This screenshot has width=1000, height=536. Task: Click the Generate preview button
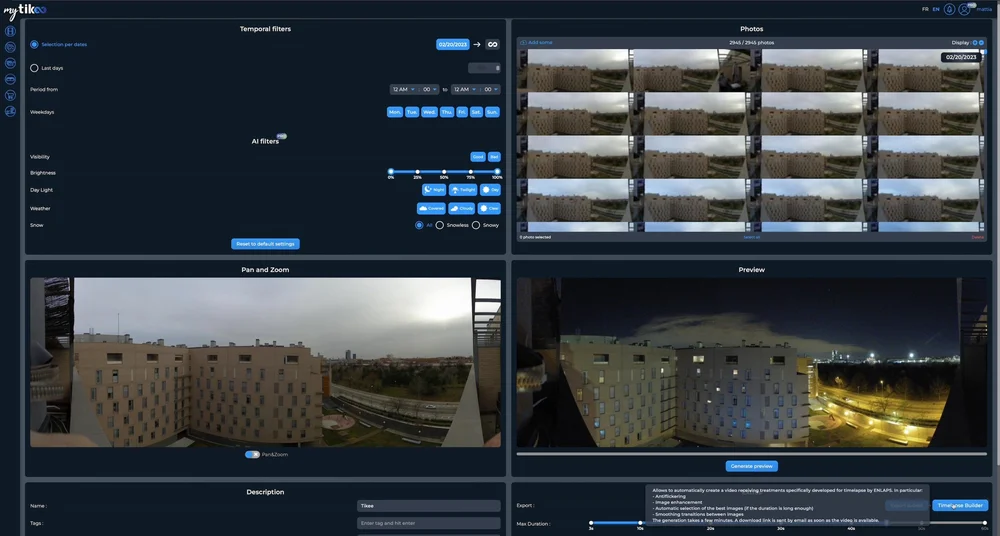click(x=751, y=466)
